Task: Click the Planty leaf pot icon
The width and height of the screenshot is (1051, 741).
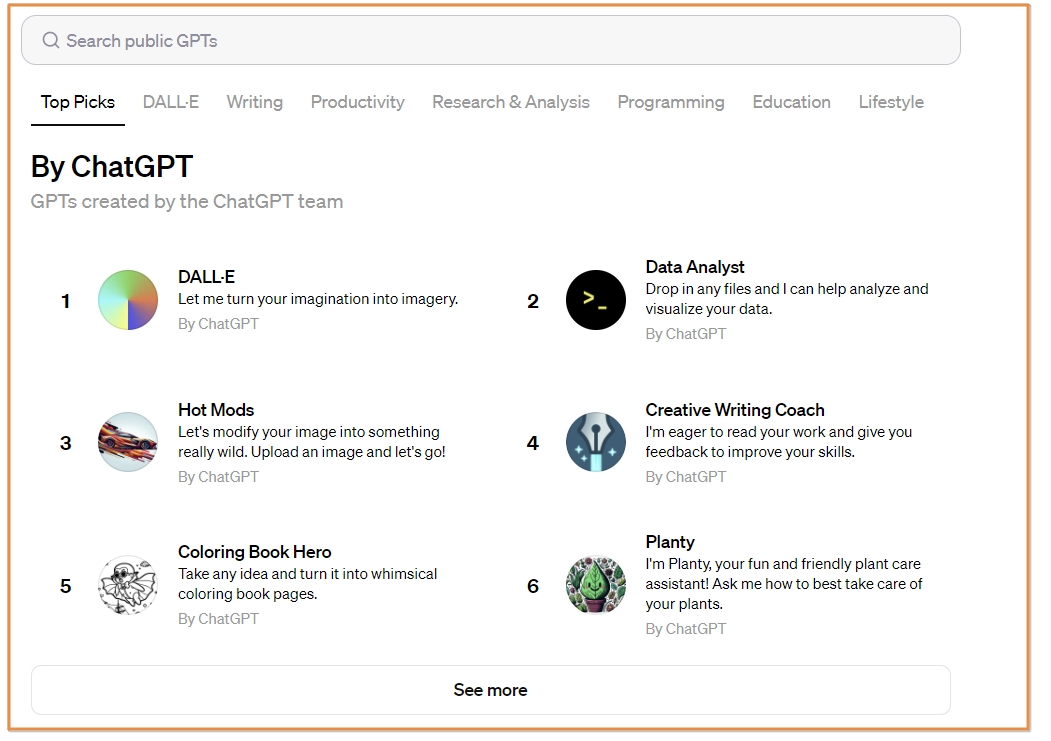Action: point(595,585)
